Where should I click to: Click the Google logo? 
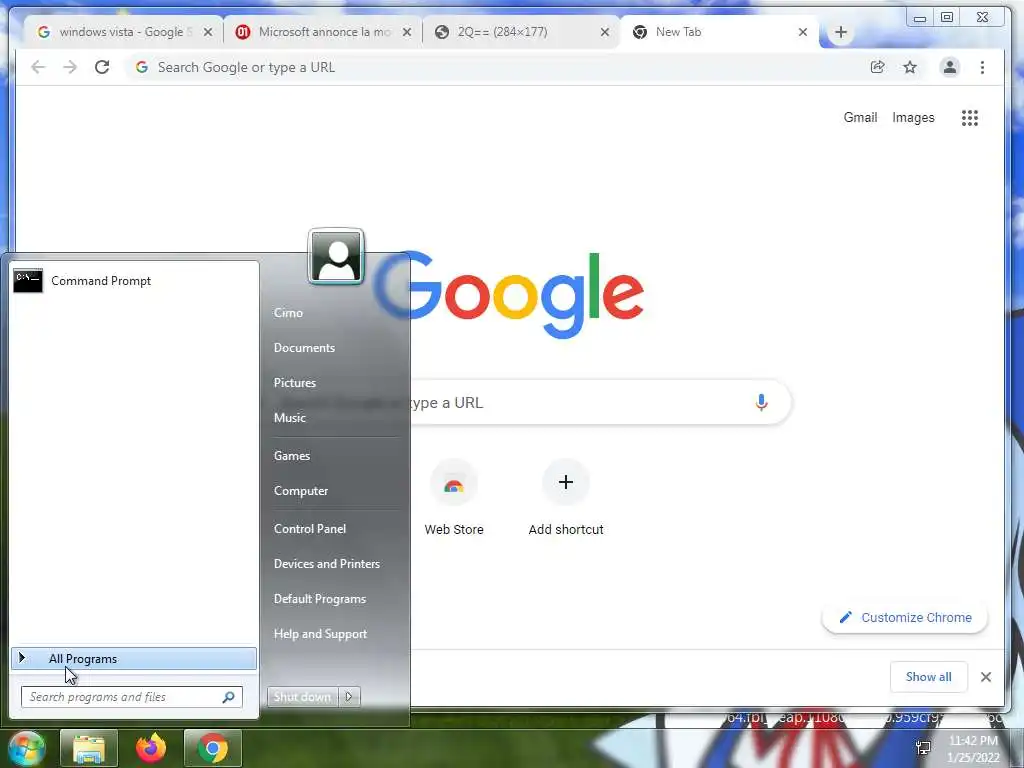509,295
